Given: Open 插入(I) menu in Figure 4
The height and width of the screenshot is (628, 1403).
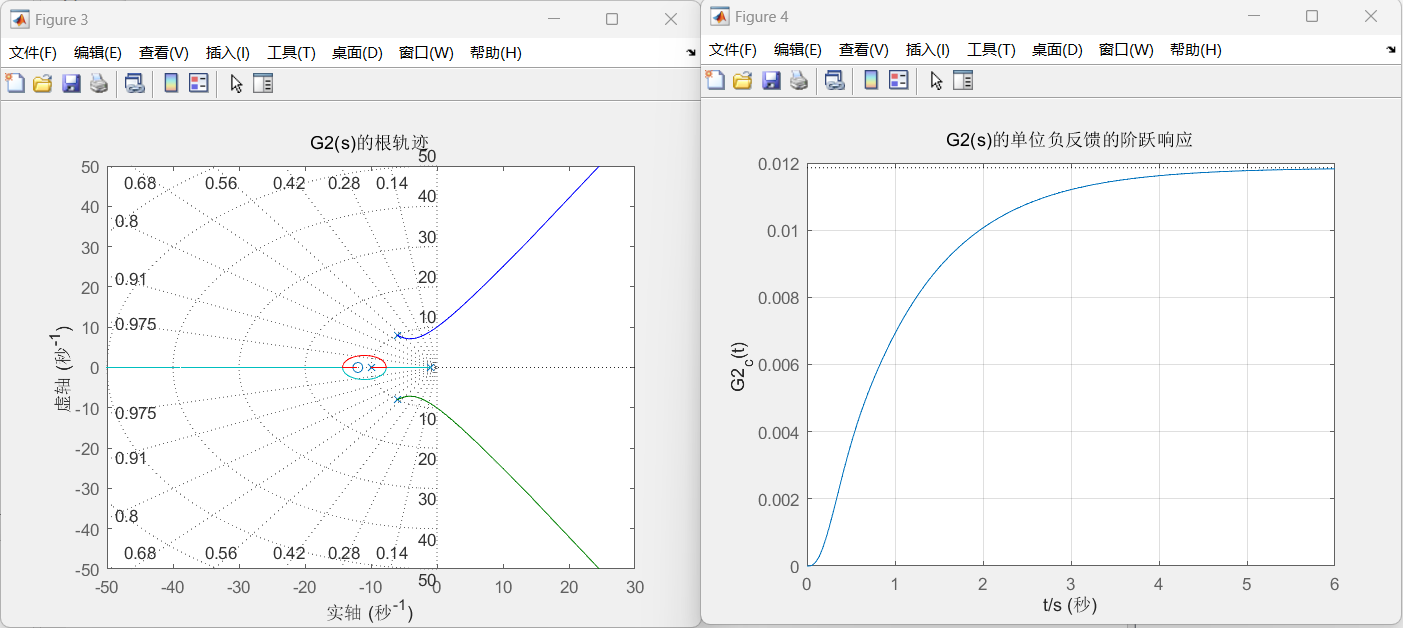Looking at the screenshot, I should [x=928, y=50].
